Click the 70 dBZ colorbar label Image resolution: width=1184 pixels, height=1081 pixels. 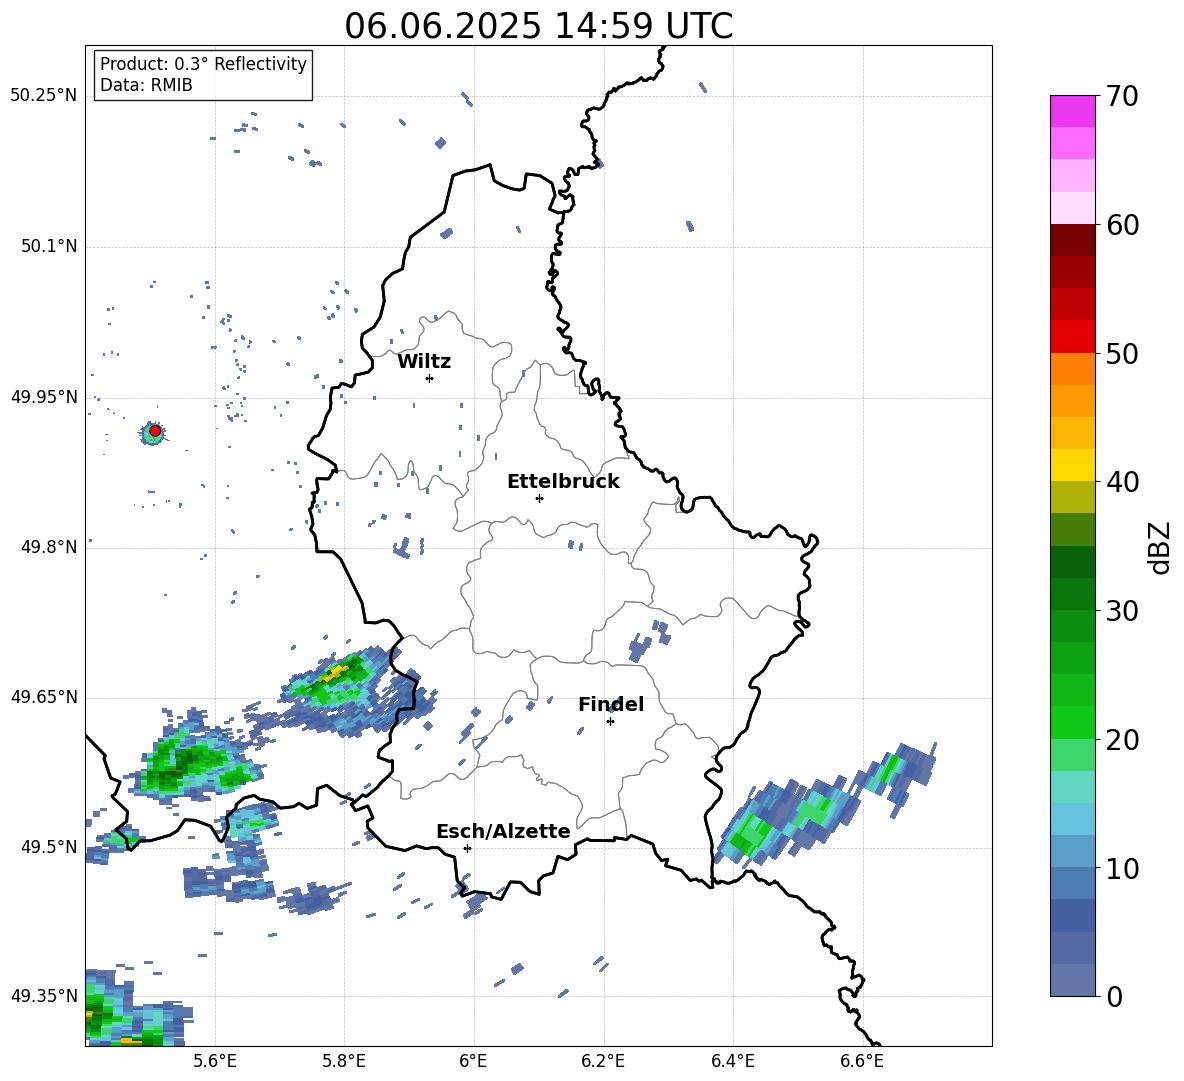point(1122,97)
